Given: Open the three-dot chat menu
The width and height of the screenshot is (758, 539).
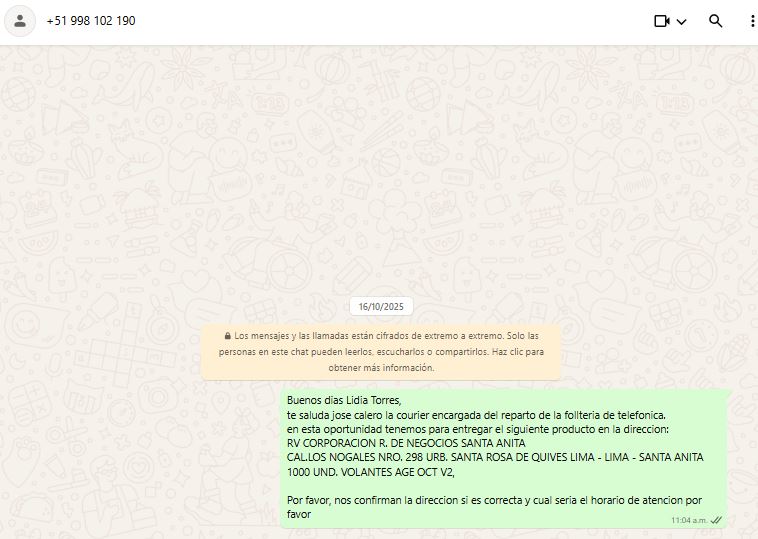Looking at the screenshot, I should click(x=752, y=21).
